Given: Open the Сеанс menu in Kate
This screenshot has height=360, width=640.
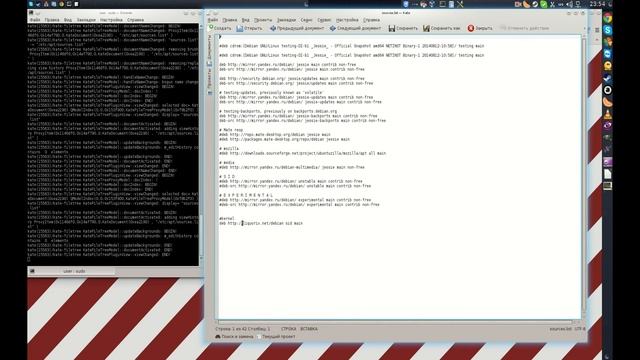Looking at the screenshot, I should click(307, 20).
